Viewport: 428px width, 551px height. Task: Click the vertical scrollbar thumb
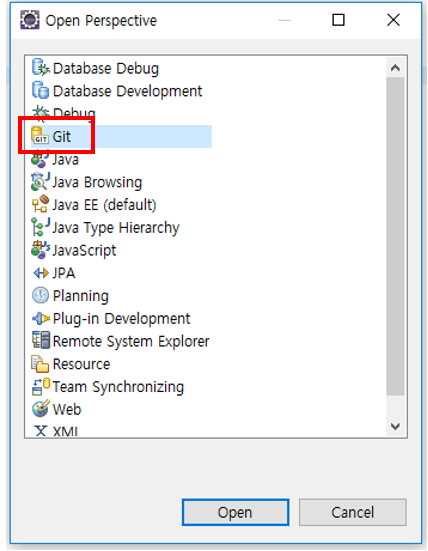(x=395, y=236)
